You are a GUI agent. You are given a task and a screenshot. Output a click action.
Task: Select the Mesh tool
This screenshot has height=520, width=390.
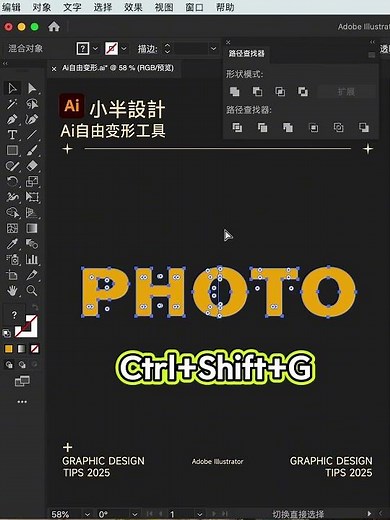pyautogui.click(x=13, y=228)
